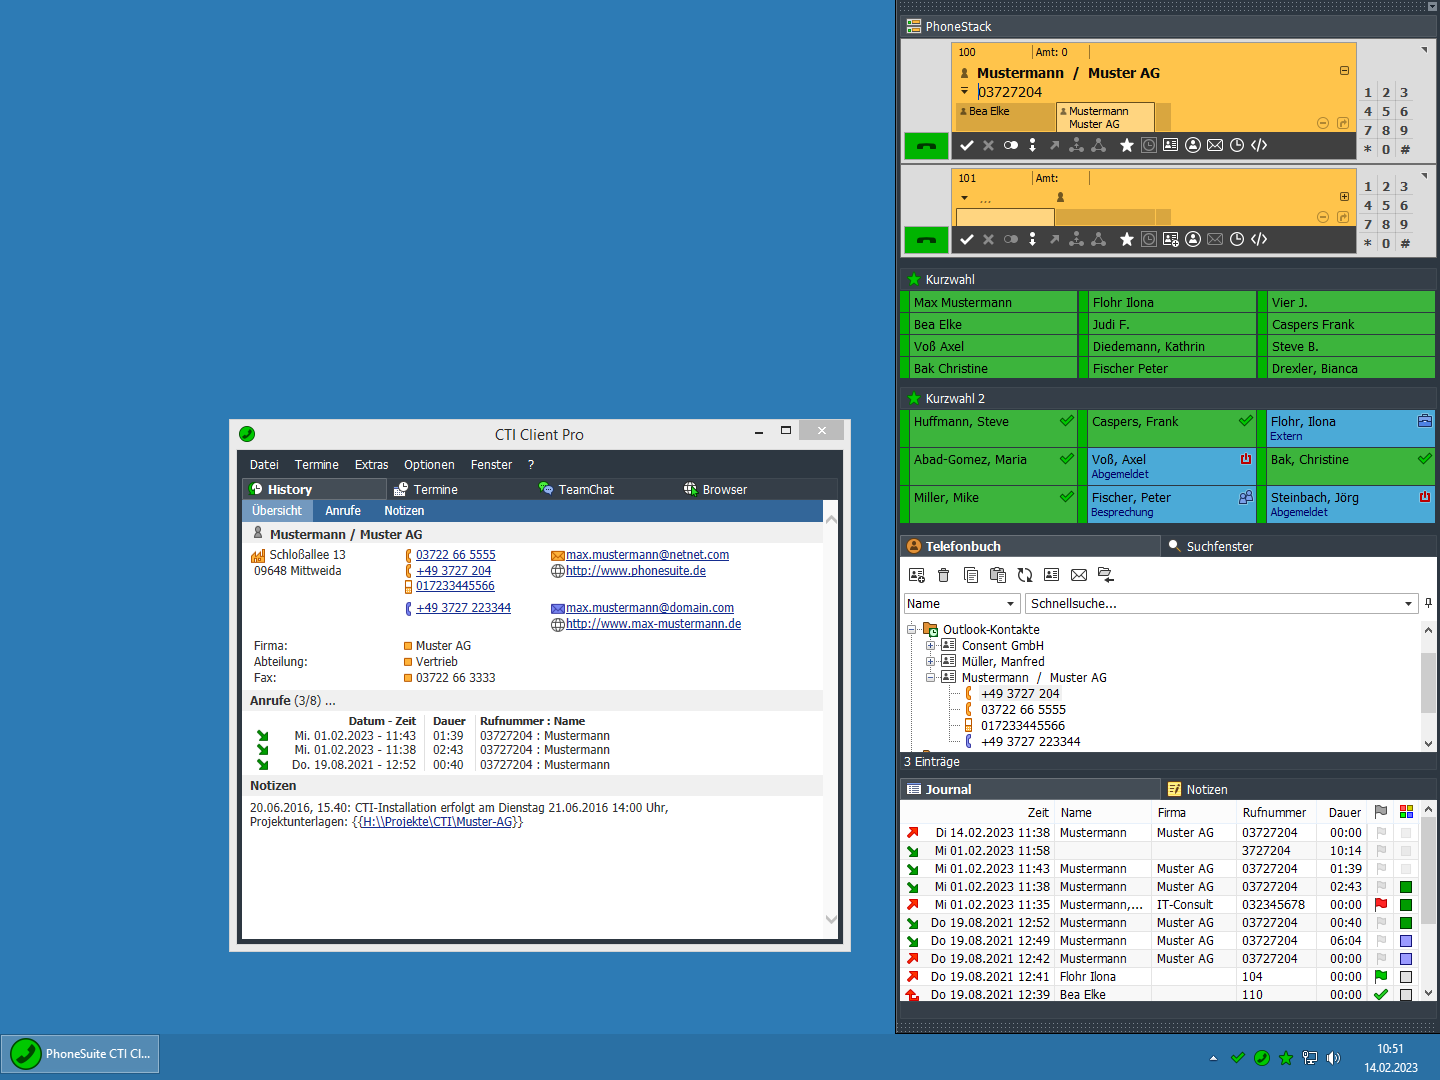
Task: Toggle flag on 14.02.2023 journal entry
Action: (1381, 833)
